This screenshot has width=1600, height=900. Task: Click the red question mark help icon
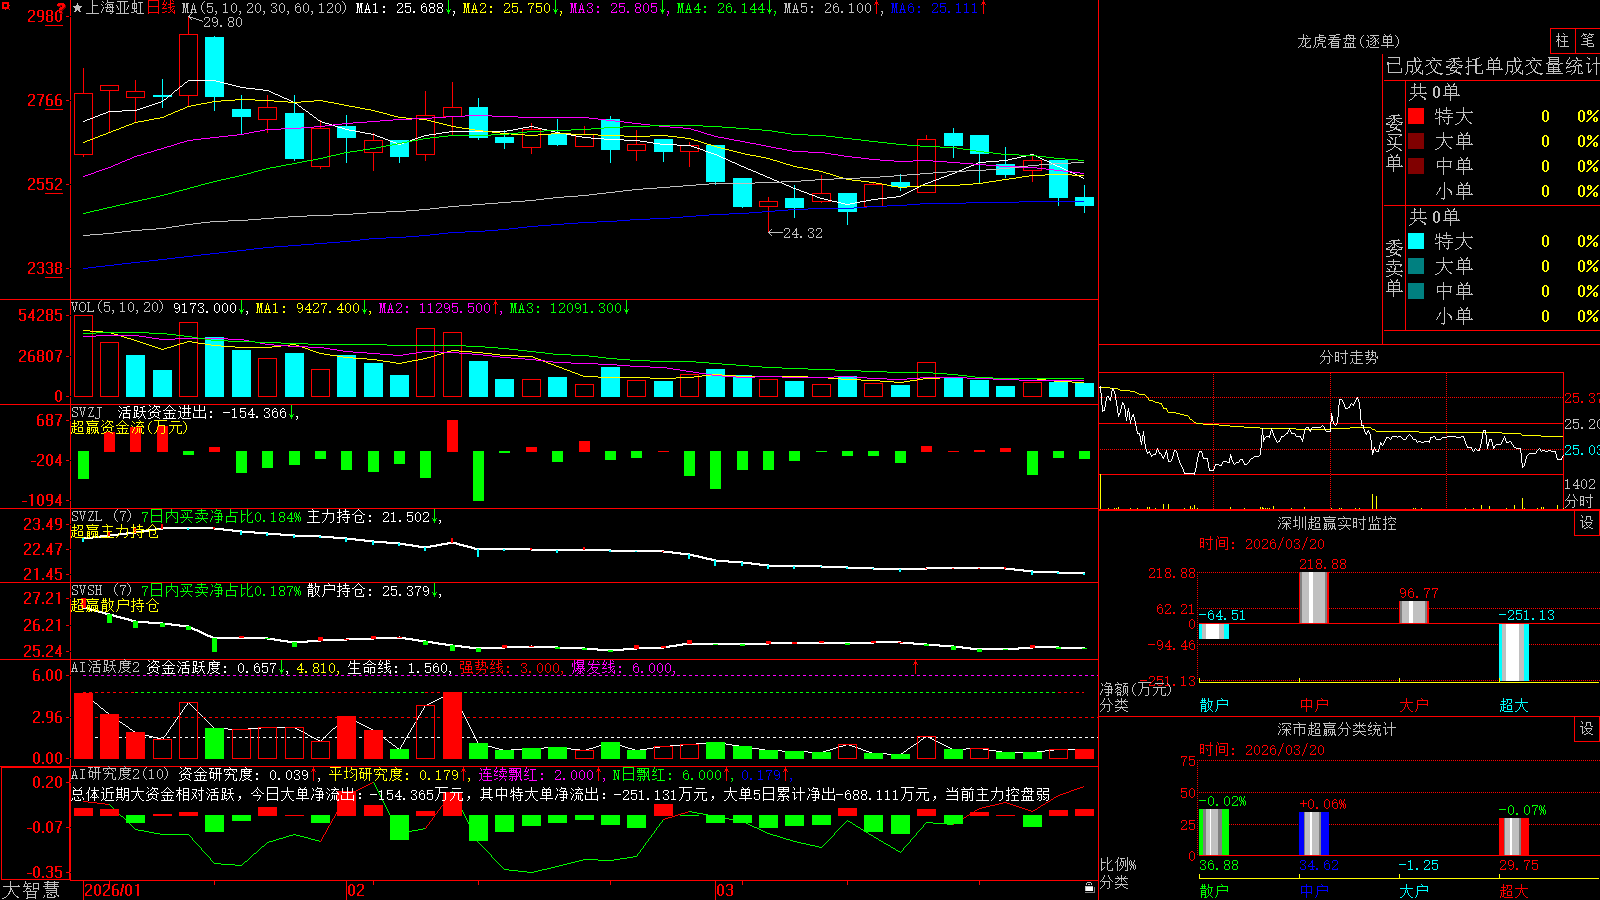tap(62, 8)
